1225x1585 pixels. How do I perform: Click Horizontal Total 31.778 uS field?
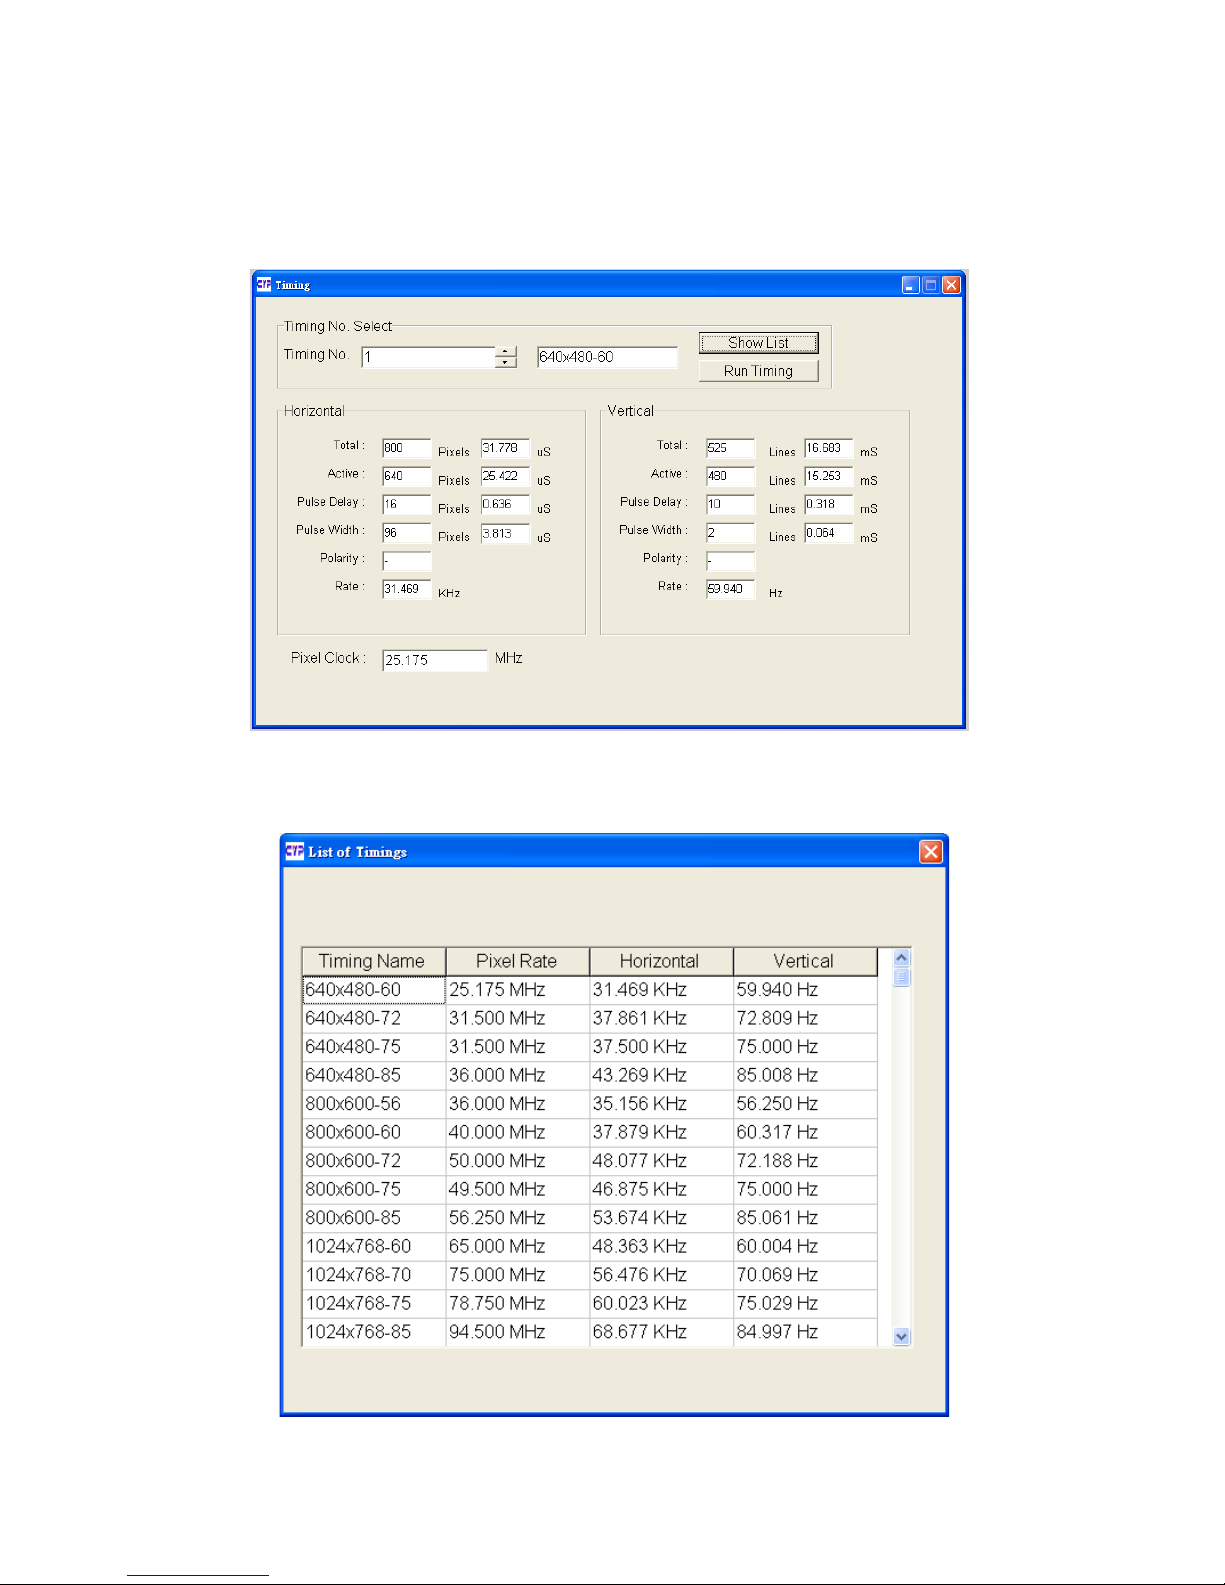coord(505,448)
